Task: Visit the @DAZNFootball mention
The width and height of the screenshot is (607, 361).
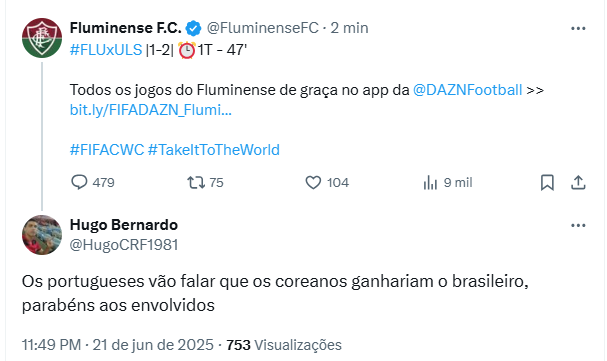Action: tap(468, 90)
